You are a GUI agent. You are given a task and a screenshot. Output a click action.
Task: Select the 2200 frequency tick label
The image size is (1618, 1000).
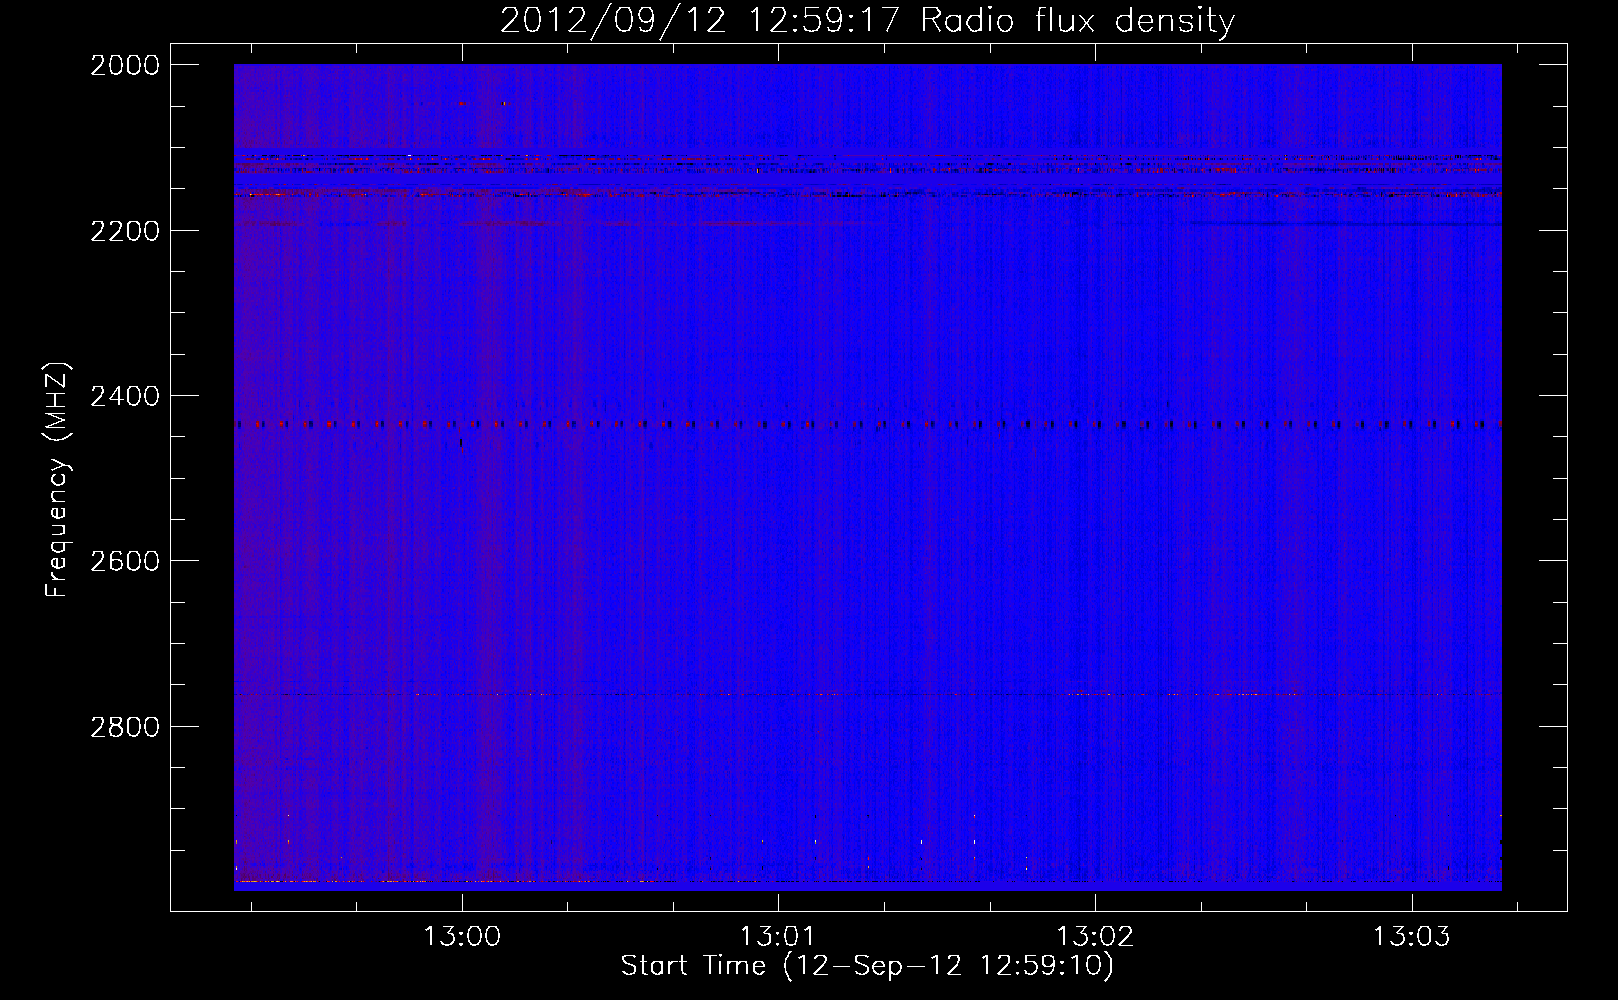coord(125,231)
